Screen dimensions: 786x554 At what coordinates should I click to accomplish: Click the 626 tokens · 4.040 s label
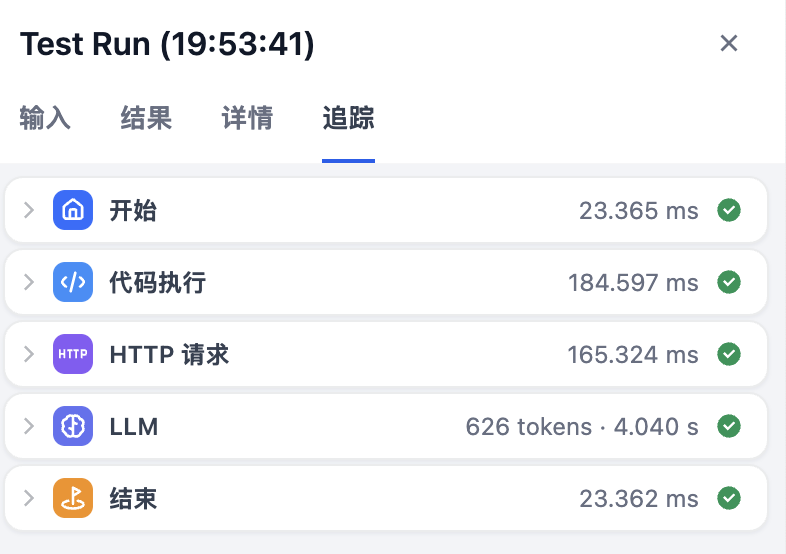click(582, 427)
